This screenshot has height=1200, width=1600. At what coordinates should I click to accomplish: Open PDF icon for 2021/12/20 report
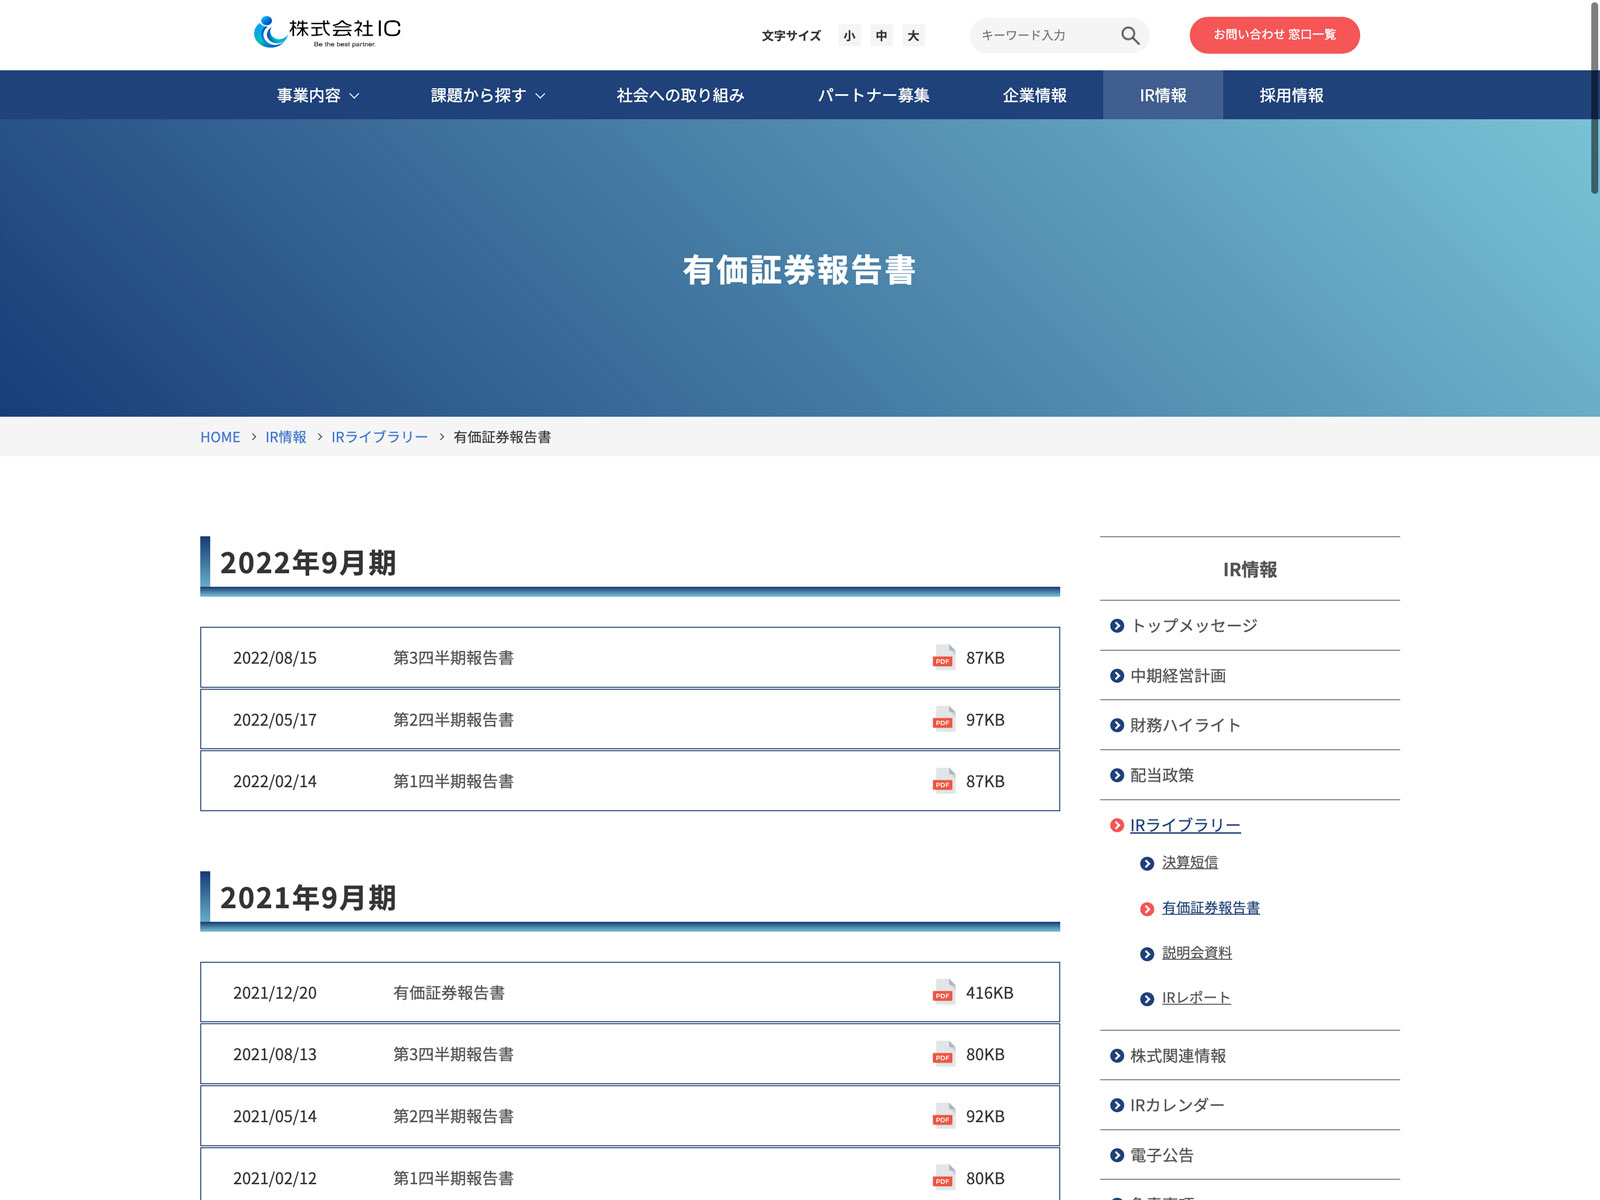pyautogui.click(x=943, y=991)
